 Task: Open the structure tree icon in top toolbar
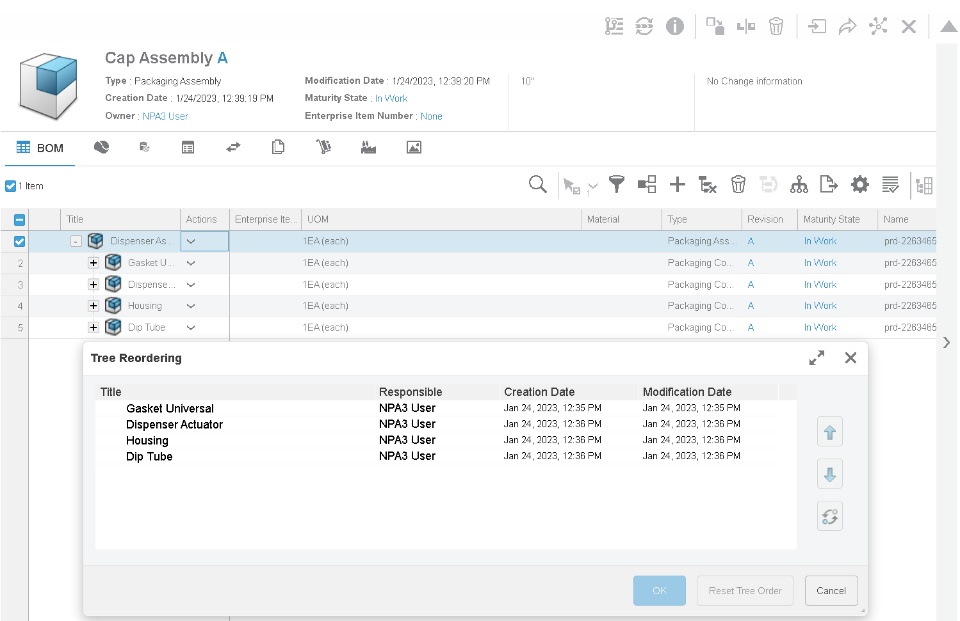613,26
